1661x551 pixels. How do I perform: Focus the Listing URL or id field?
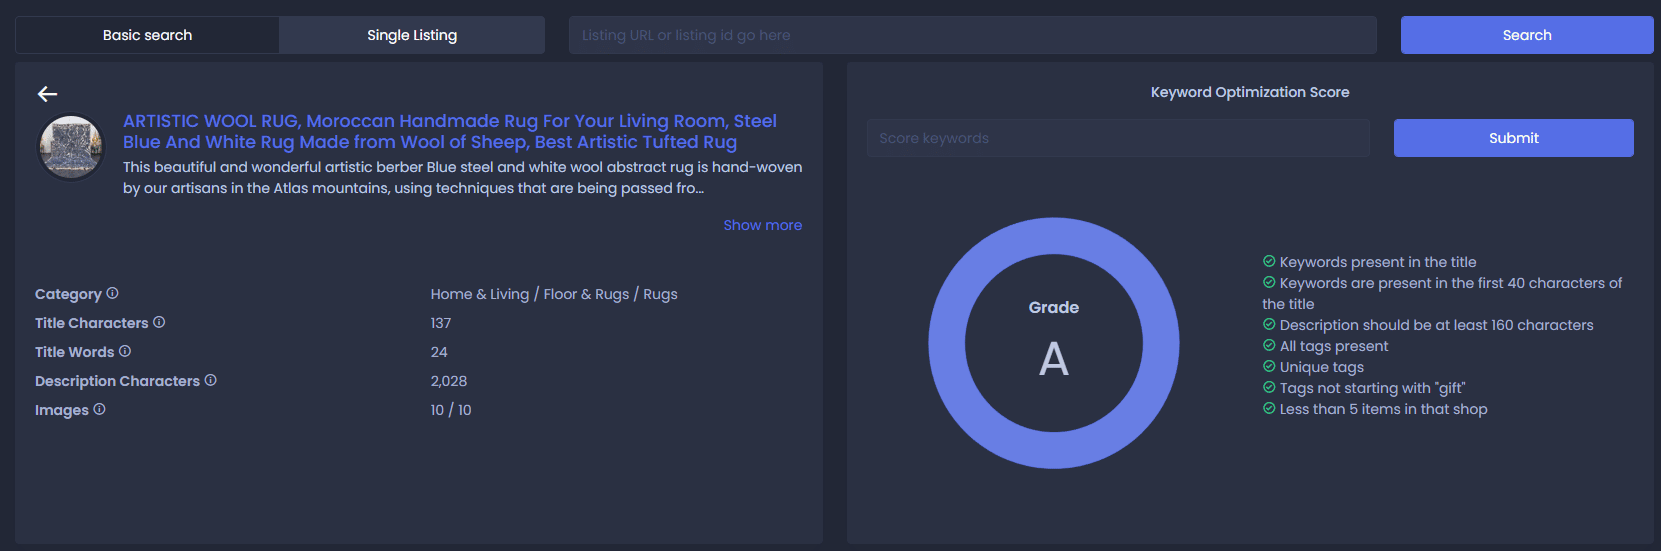coord(973,35)
